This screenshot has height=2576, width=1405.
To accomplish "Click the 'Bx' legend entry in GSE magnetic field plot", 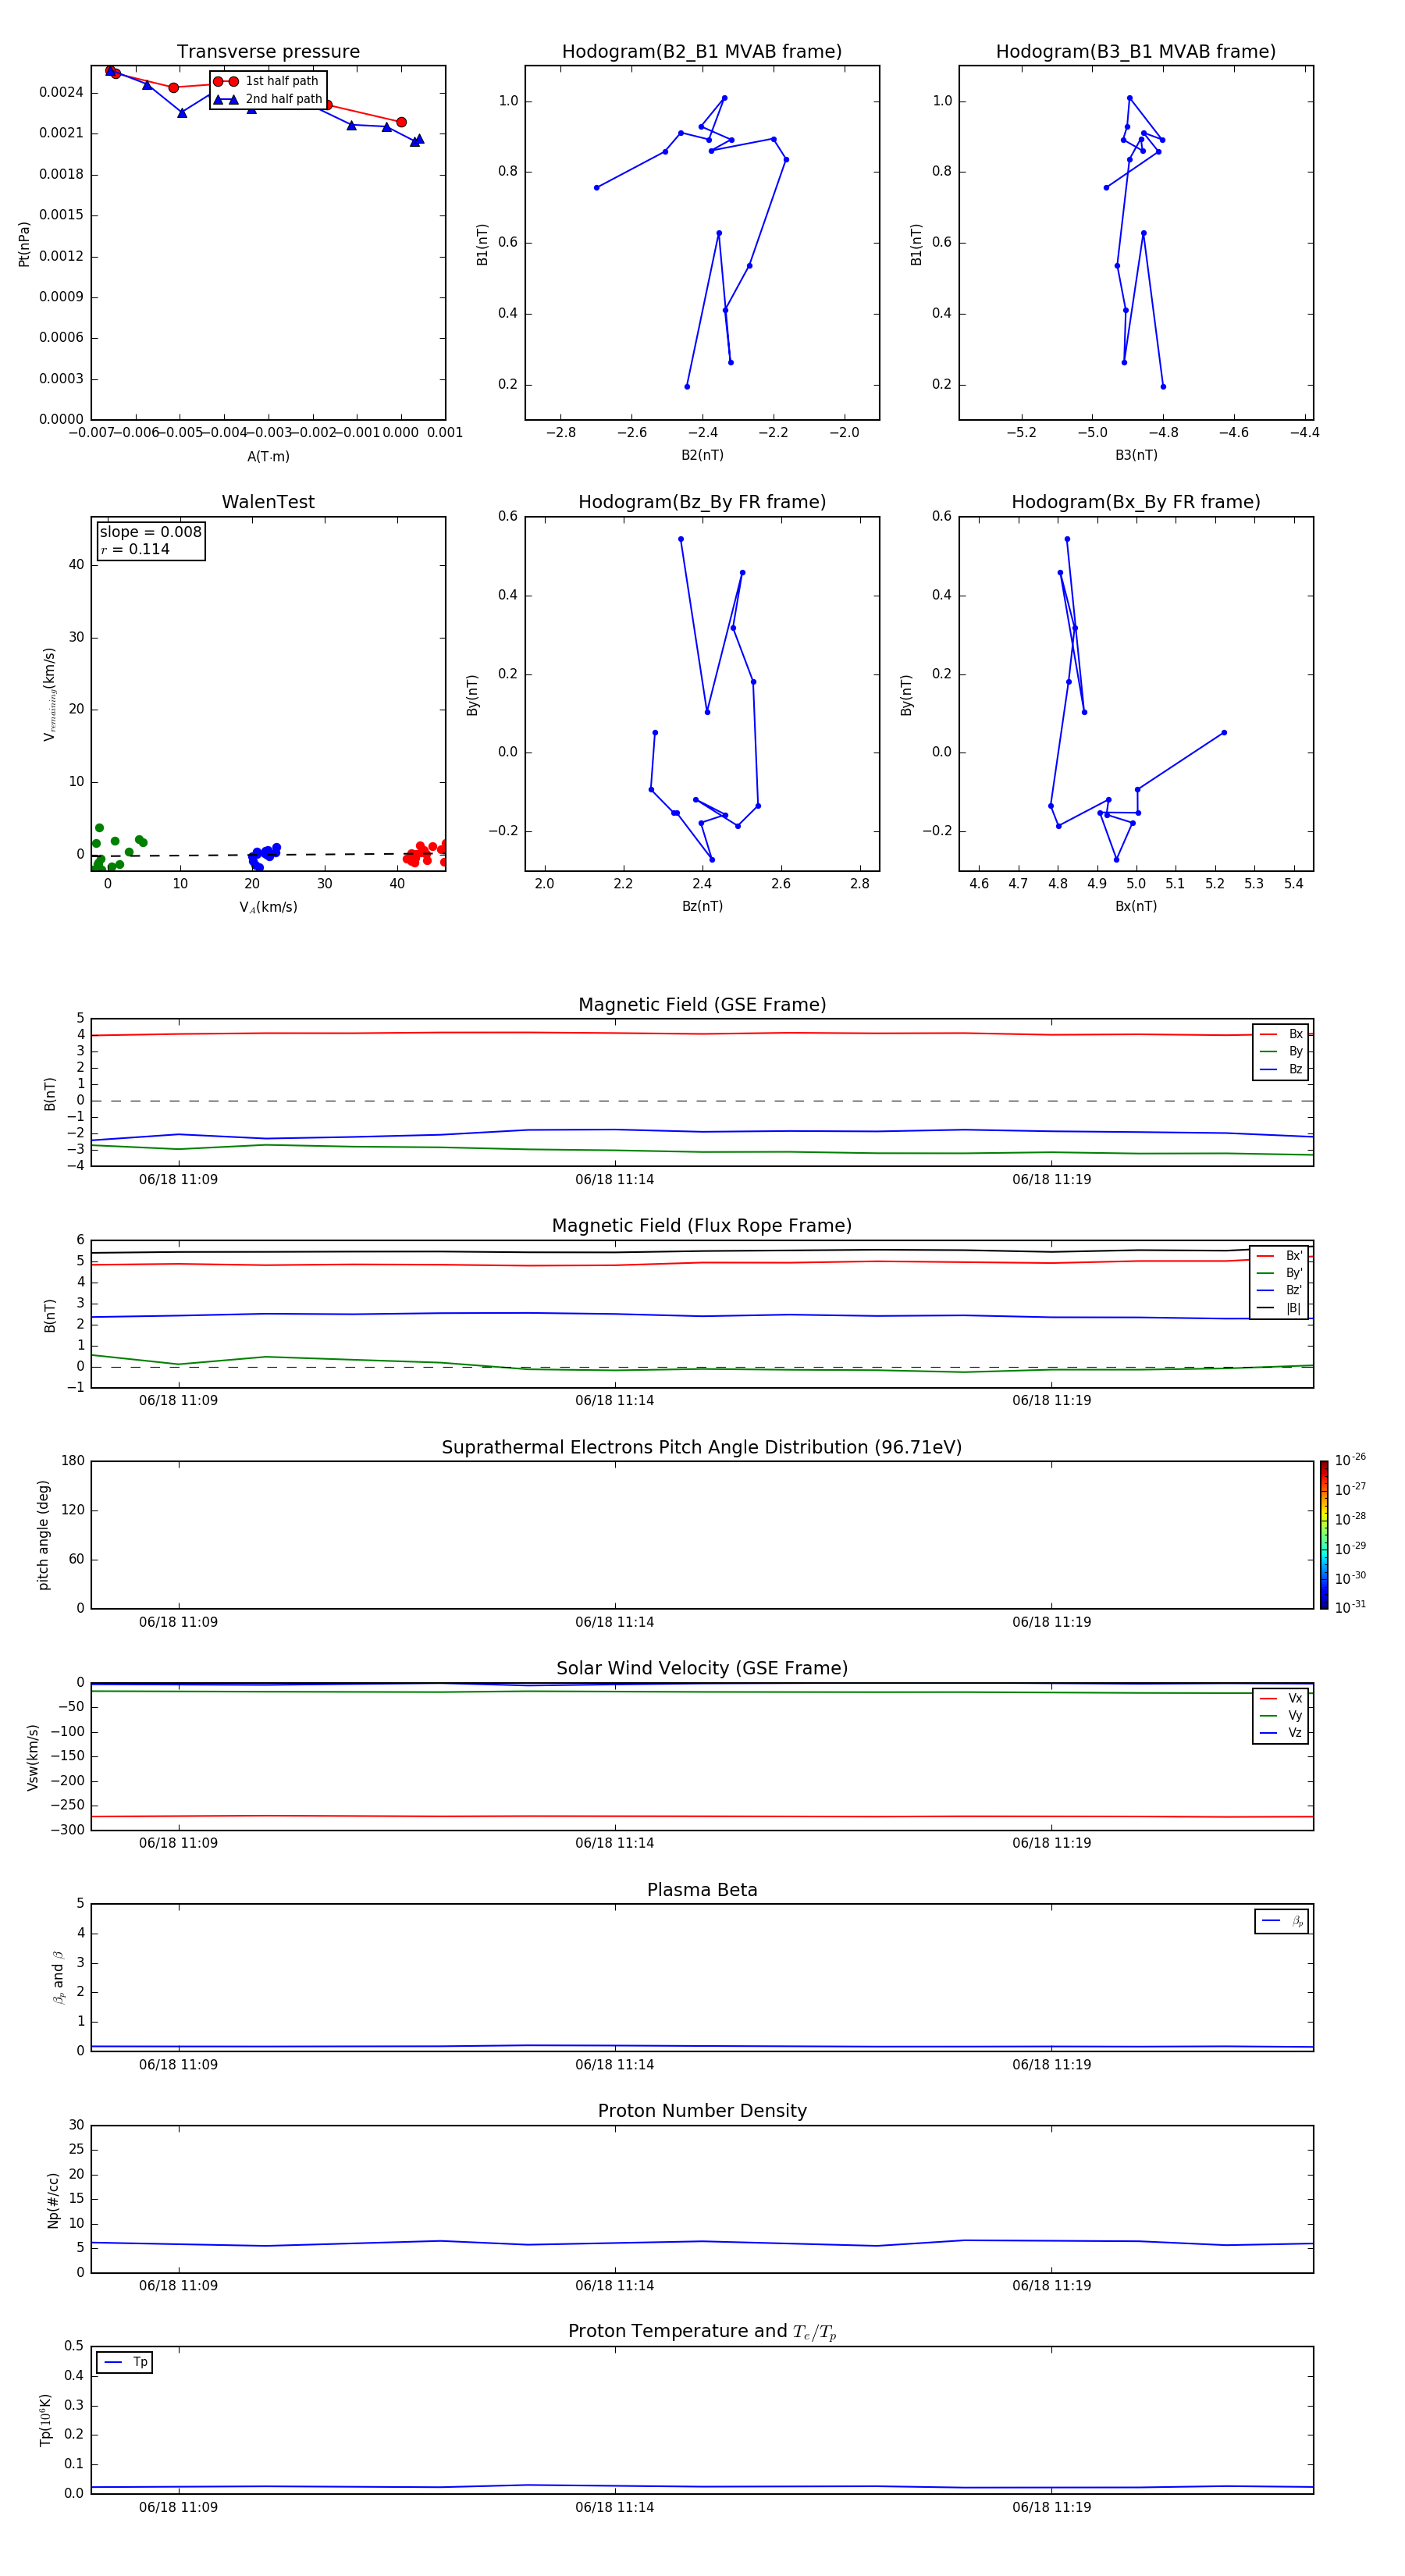I will coord(1281,1034).
